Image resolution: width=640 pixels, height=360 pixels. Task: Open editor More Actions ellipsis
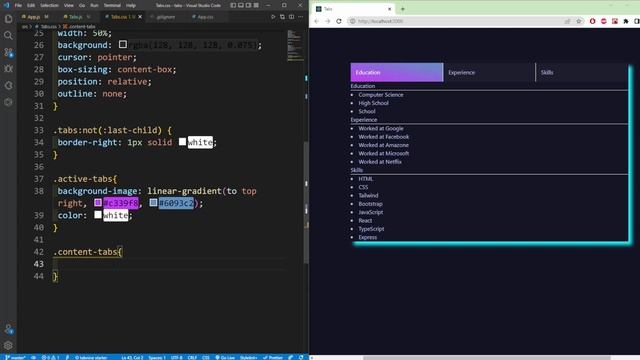click(x=301, y=17)
